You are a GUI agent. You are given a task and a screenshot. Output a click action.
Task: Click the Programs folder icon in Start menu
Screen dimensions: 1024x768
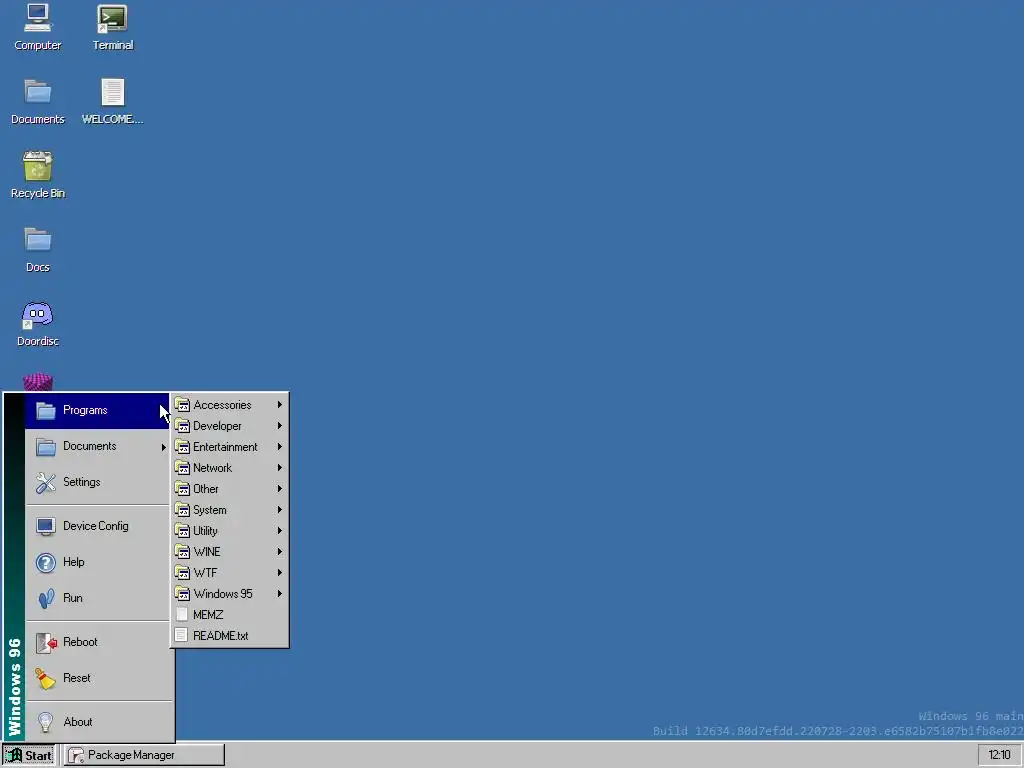coord(46,411)
